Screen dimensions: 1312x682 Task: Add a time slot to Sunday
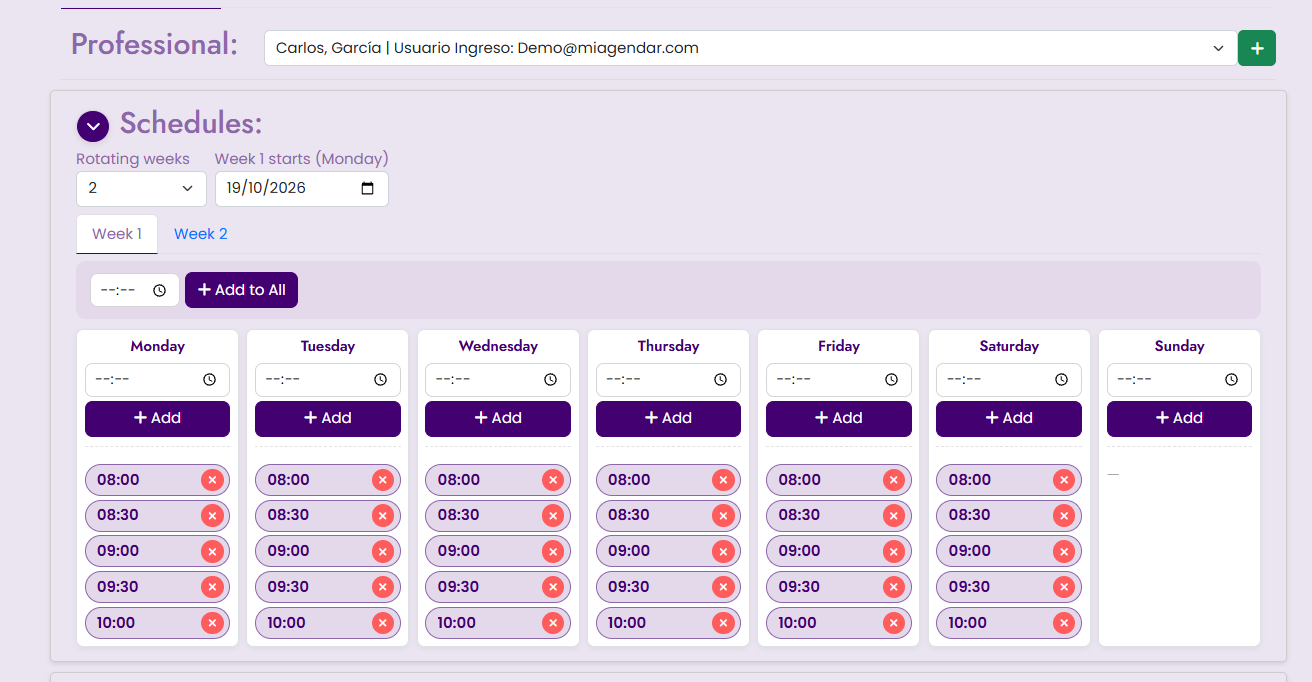pyautogui.click(x=1179, y=418)
